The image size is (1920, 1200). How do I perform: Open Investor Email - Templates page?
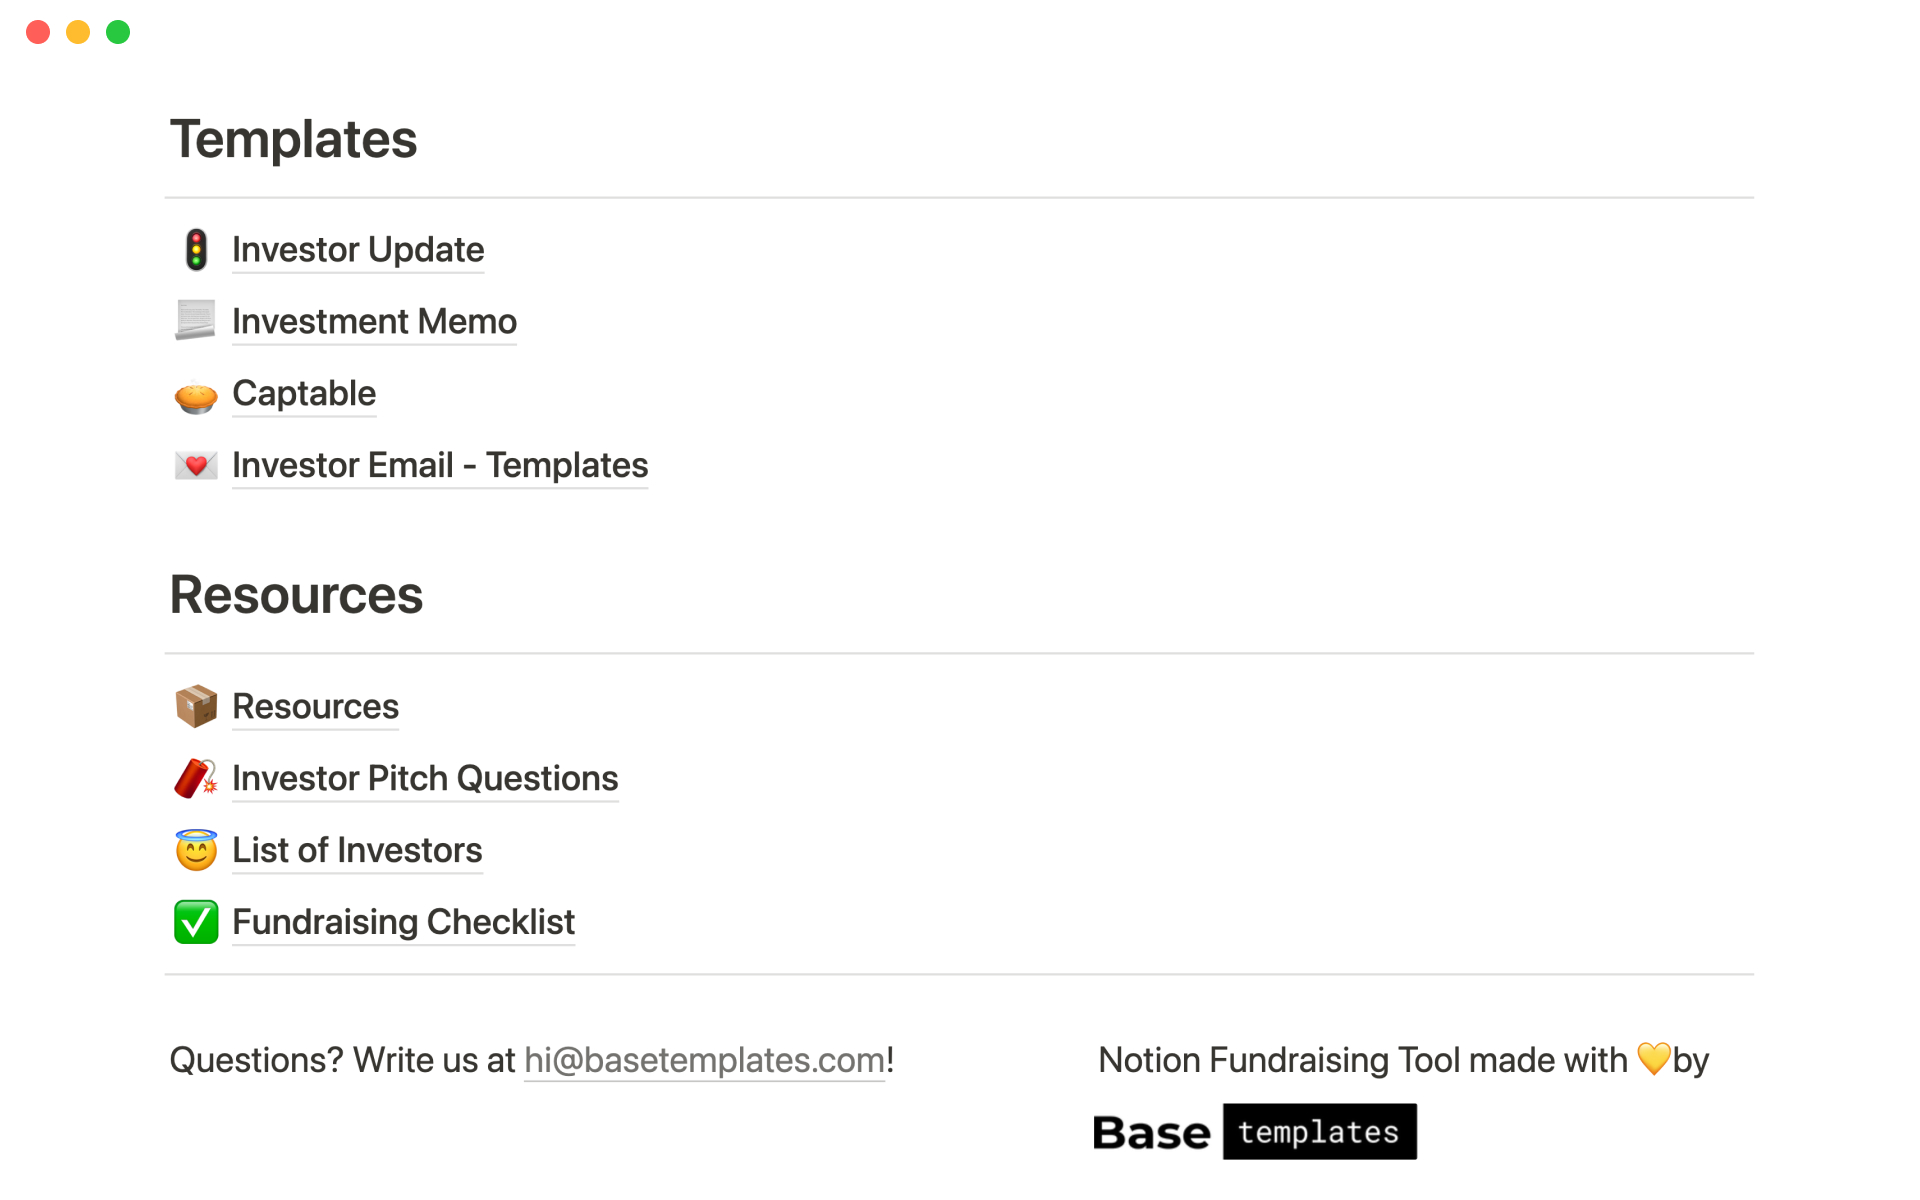[x=440, y=466]
